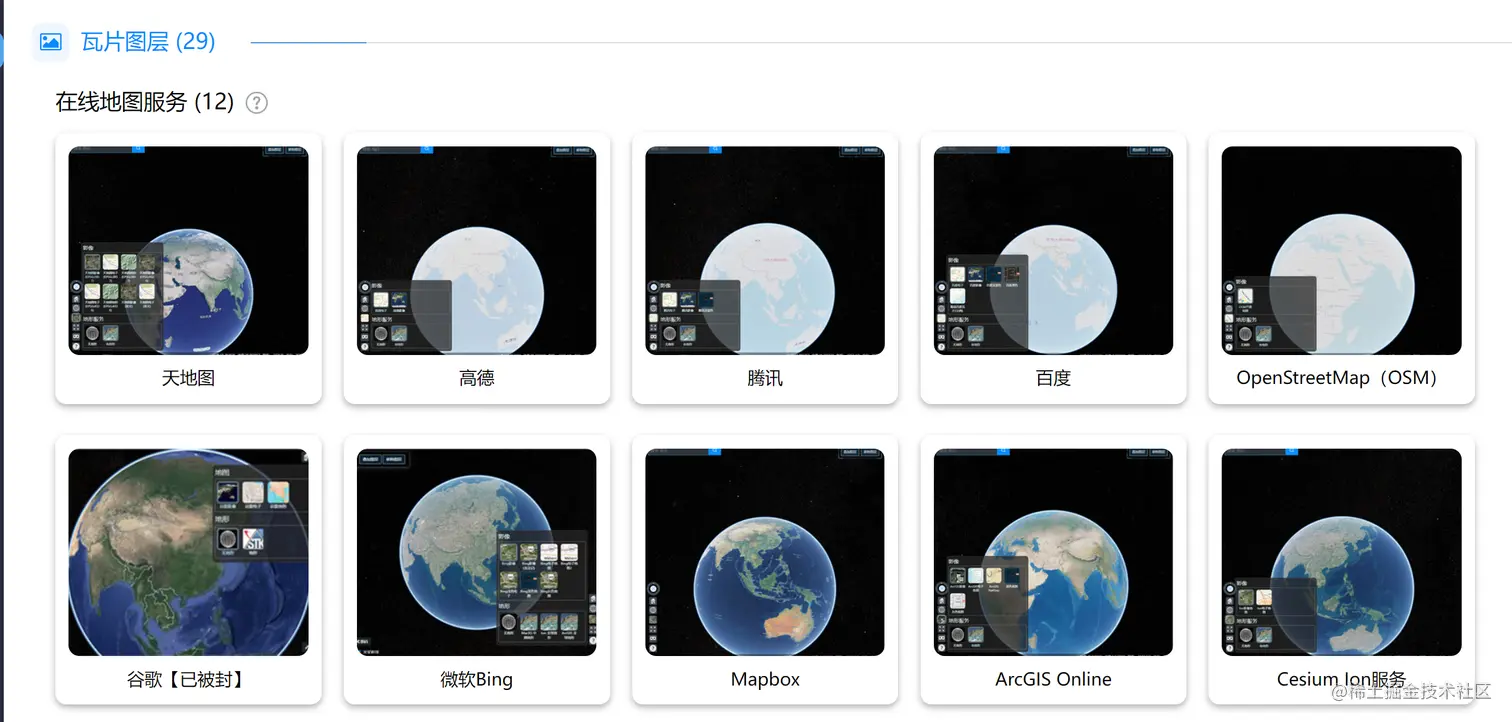Open the 天地图 example thumbnail
Viewport: 1512px width, 722px height.
tap(188, 250)
